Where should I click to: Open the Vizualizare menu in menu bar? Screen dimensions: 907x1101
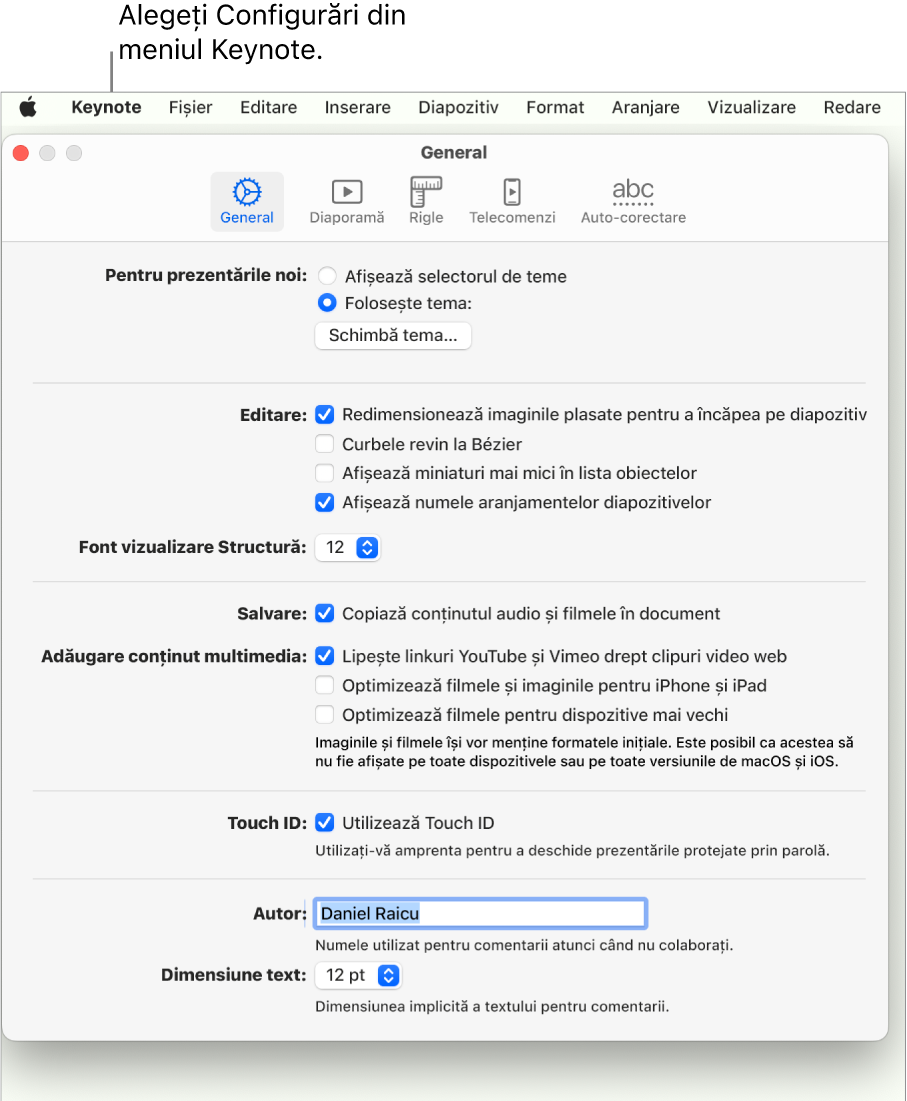[751, 107]
